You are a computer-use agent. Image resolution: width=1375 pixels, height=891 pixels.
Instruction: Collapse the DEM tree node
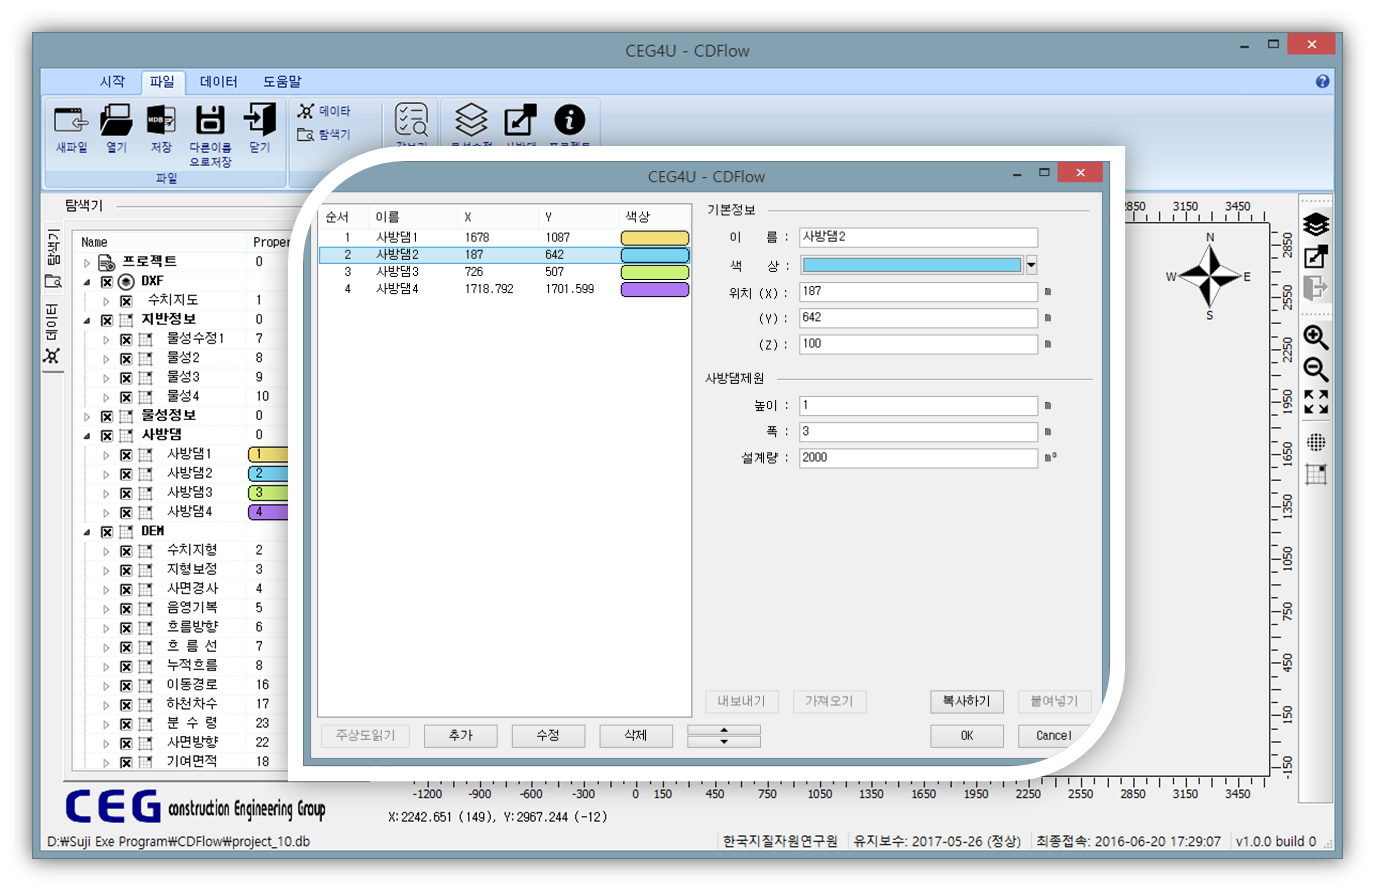pos(87,532)
